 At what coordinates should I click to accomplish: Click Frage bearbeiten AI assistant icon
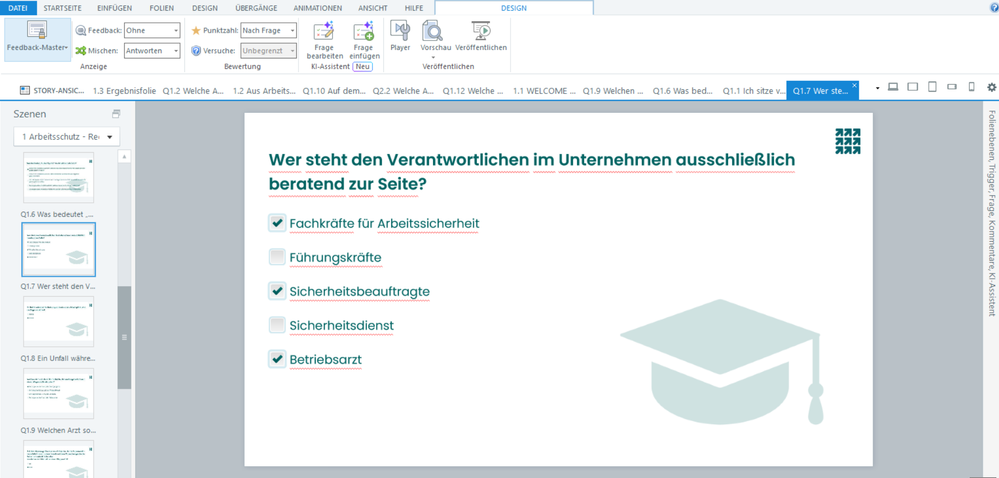click(324, 34)
